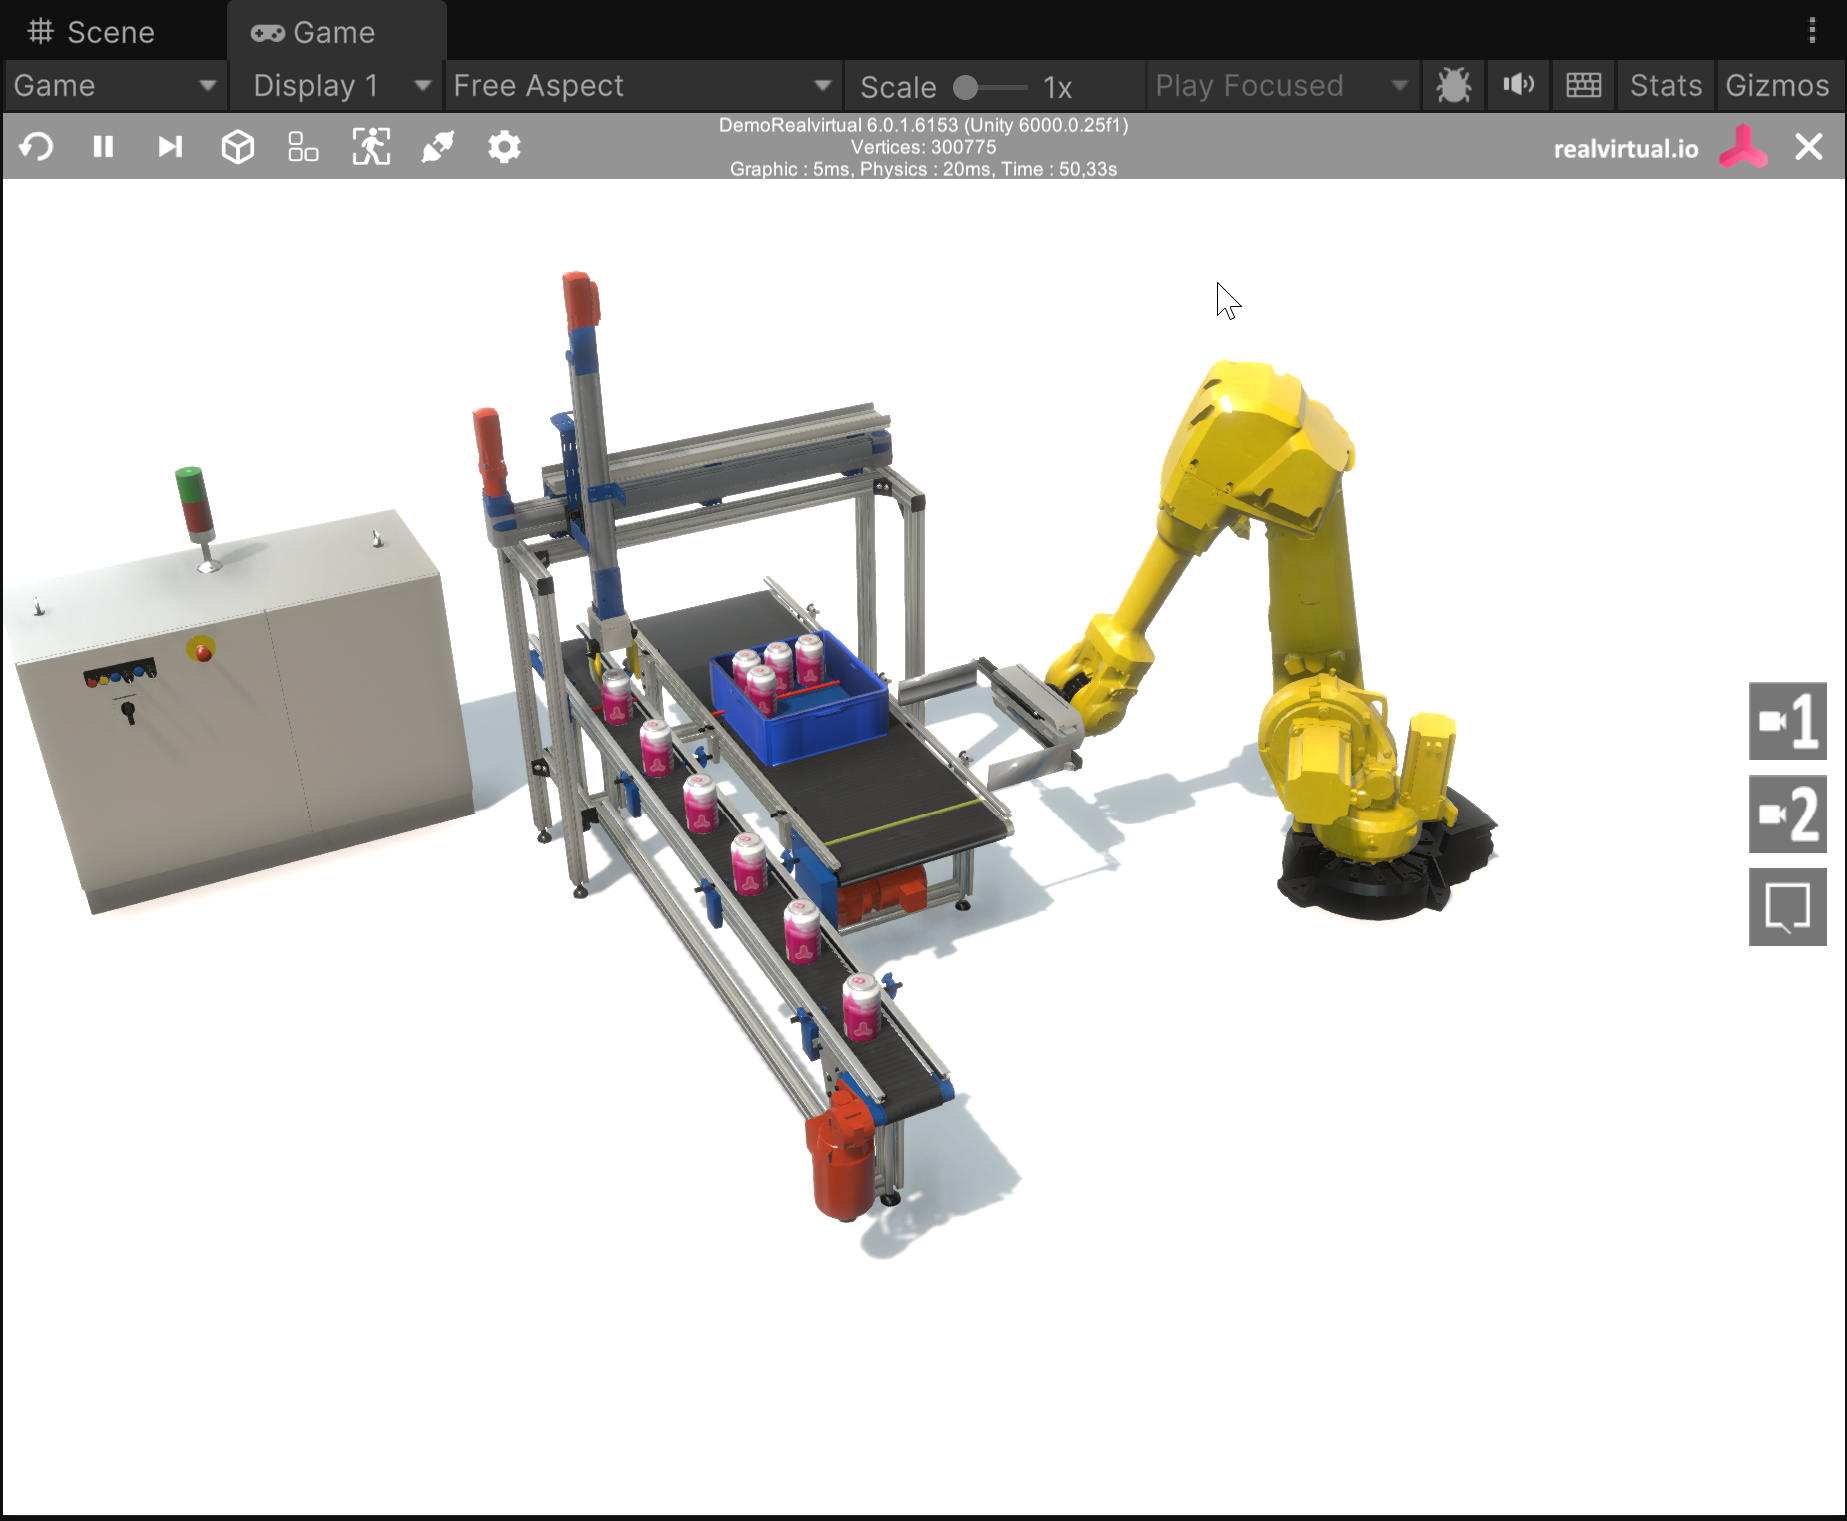
Task: Activate the walking person mode icon
Action: 371,147
